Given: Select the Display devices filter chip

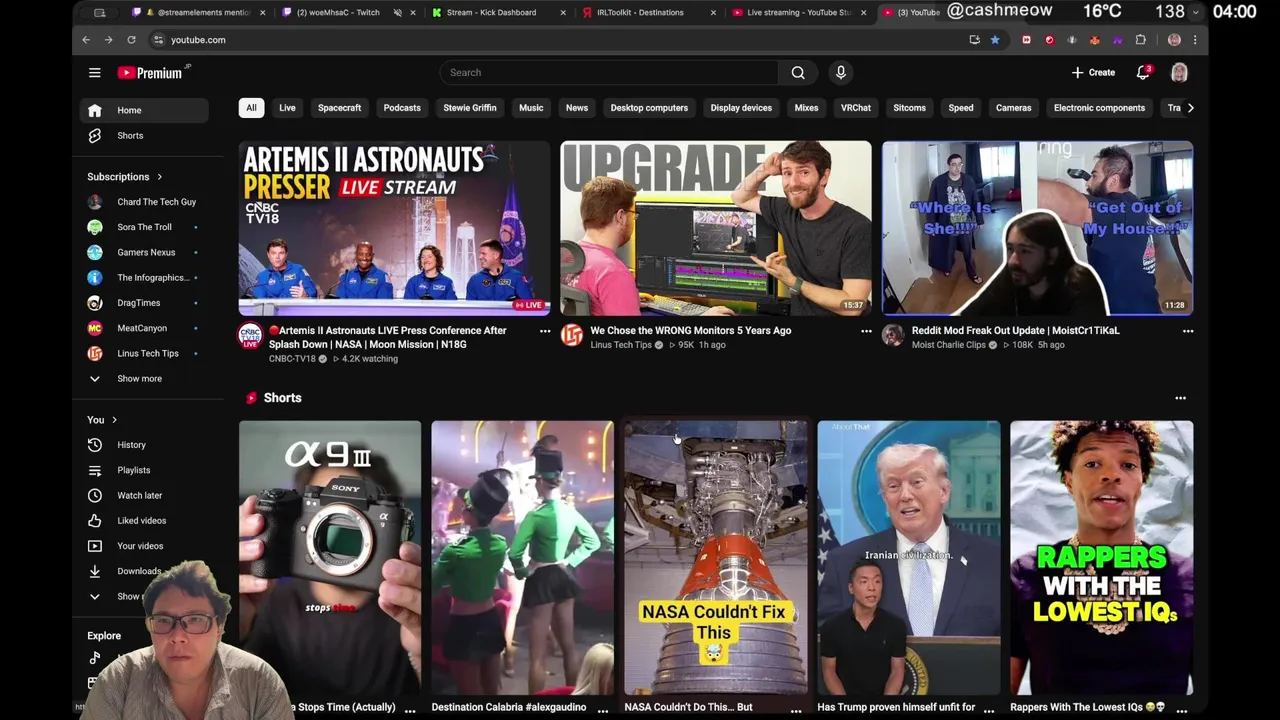Looking at the screenshot, I should click(741, 108).
